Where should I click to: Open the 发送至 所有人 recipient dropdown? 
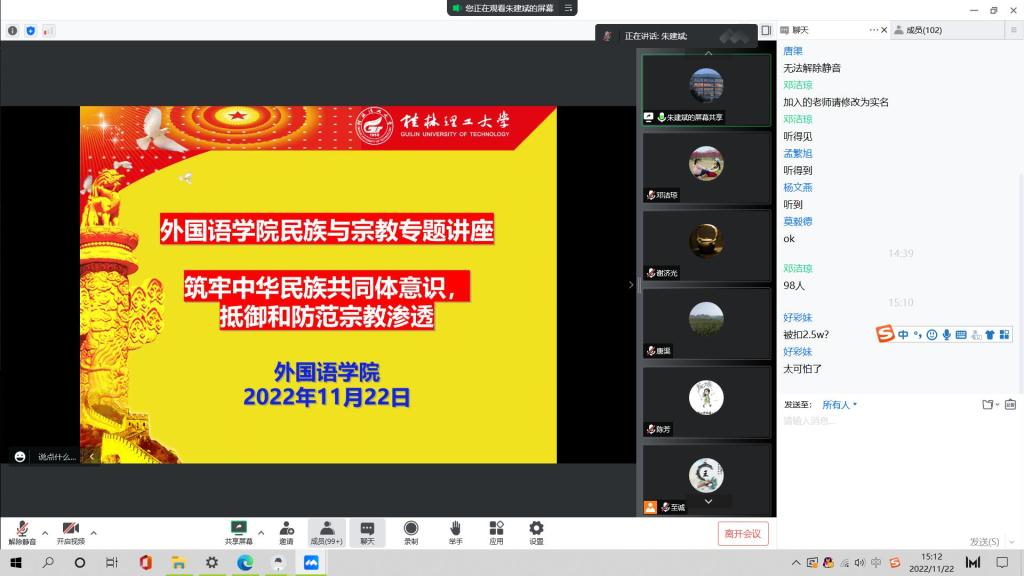(x=839, y=405)
